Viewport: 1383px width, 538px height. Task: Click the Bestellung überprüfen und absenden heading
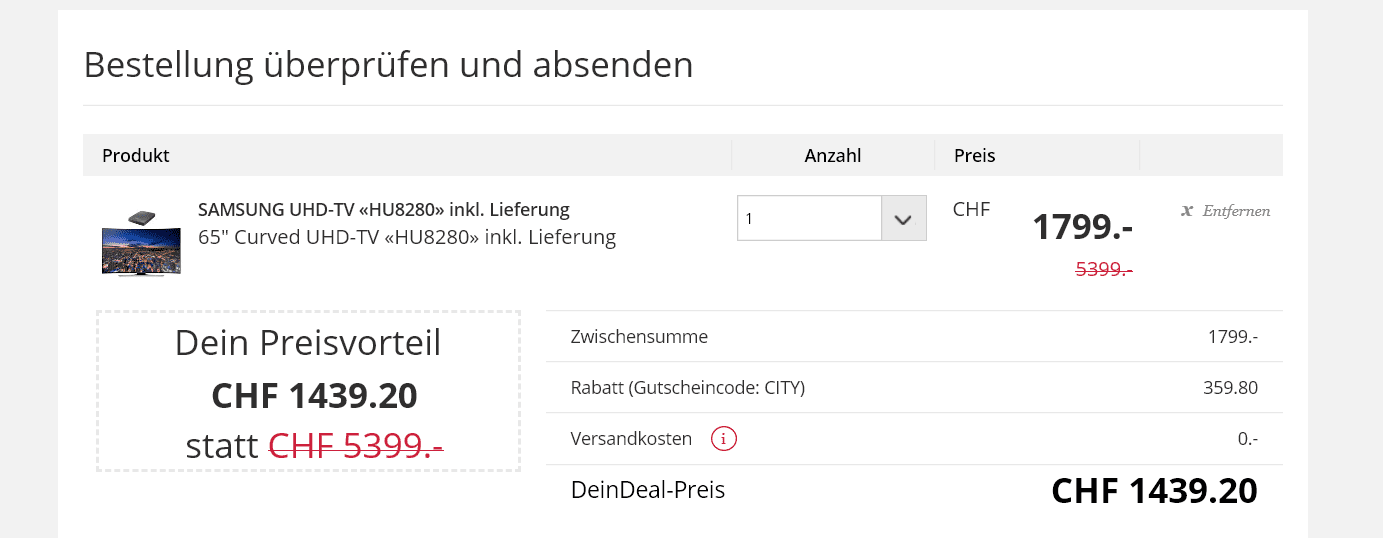coord(388,65)
